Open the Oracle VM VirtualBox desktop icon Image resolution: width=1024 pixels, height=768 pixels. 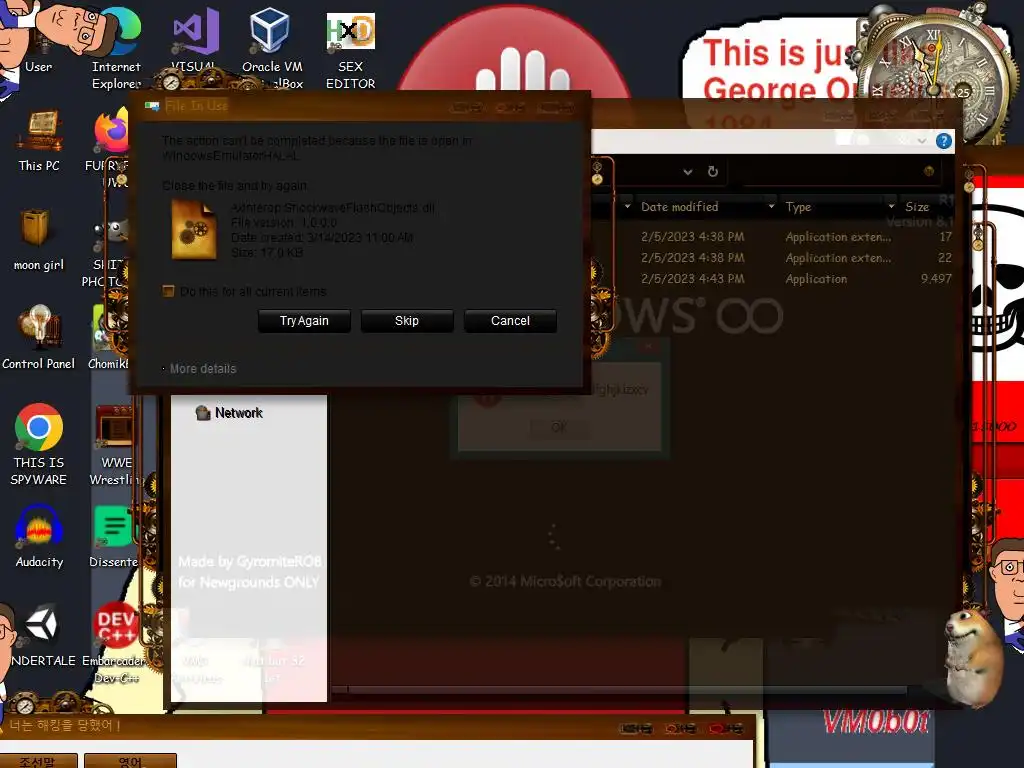[x=272, y=47]
